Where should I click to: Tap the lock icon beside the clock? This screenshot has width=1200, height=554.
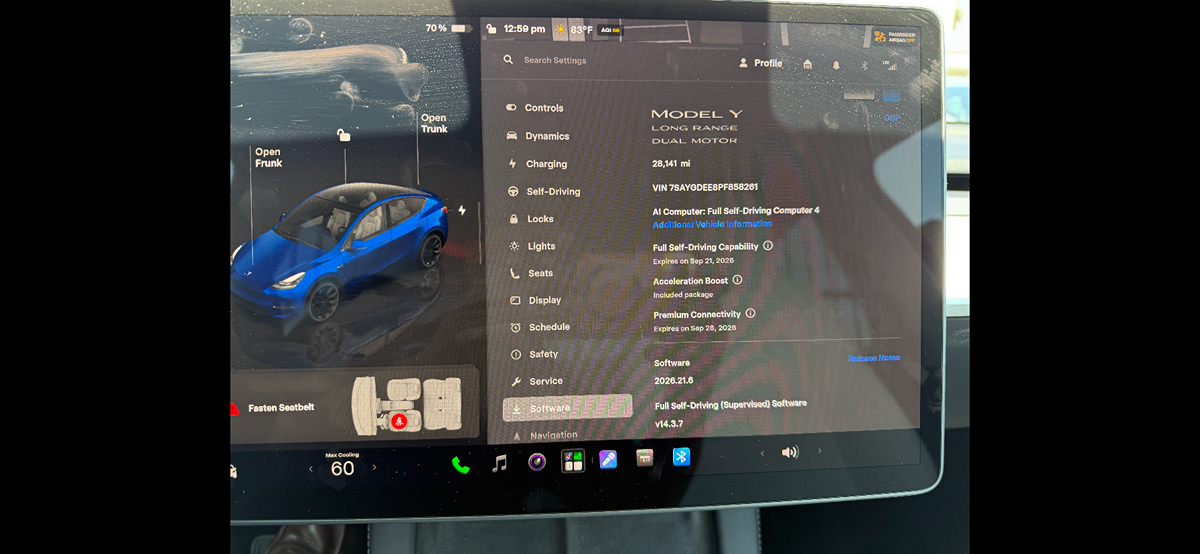pyautogui.click(x=490, y=29)
